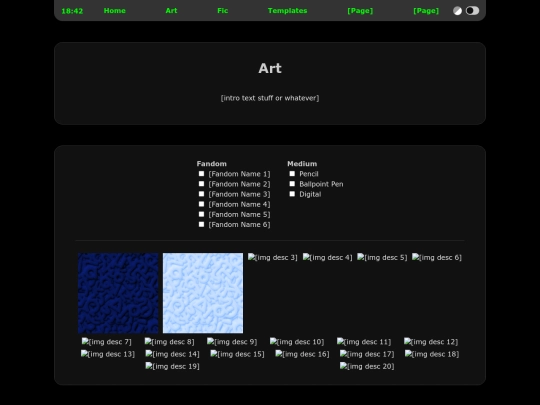Open the [img desc 11] broken image

[x=364, y=342]
